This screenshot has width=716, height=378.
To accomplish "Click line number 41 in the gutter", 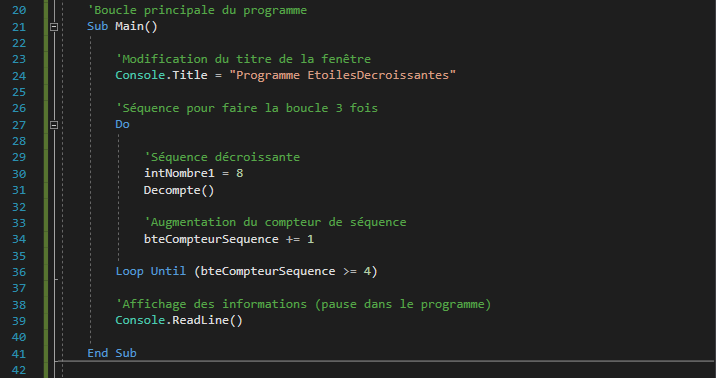I will point(19,354).
